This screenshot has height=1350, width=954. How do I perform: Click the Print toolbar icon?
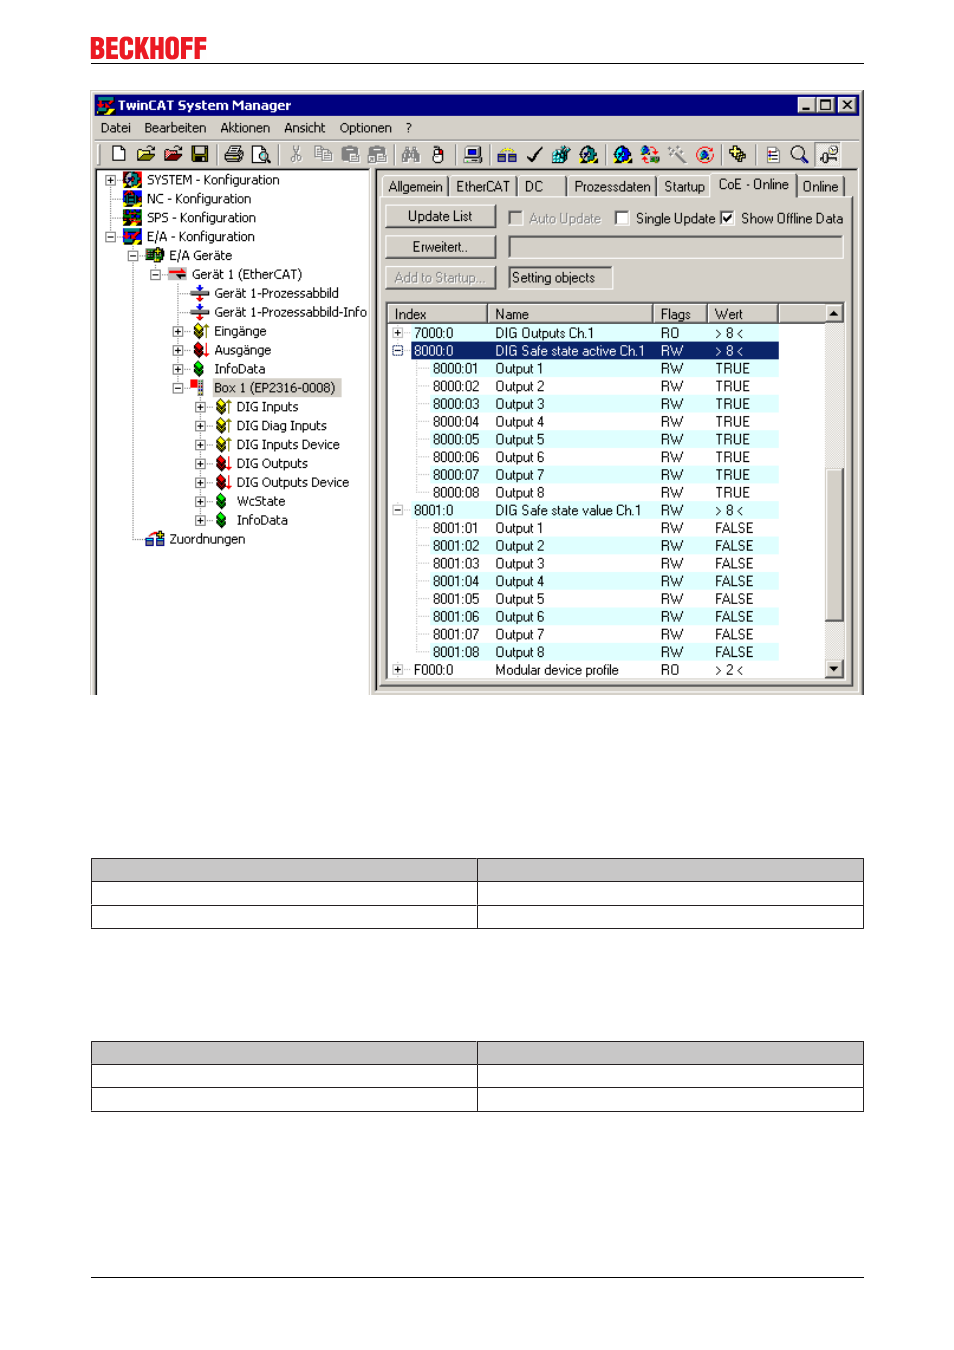point(234,154)
